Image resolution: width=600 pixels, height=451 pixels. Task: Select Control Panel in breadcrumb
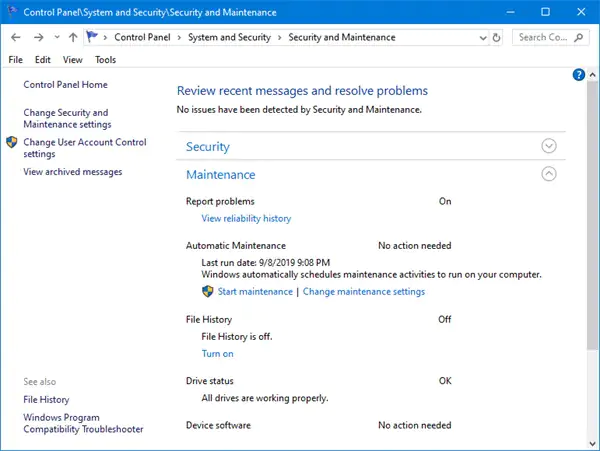coord(142,37)
